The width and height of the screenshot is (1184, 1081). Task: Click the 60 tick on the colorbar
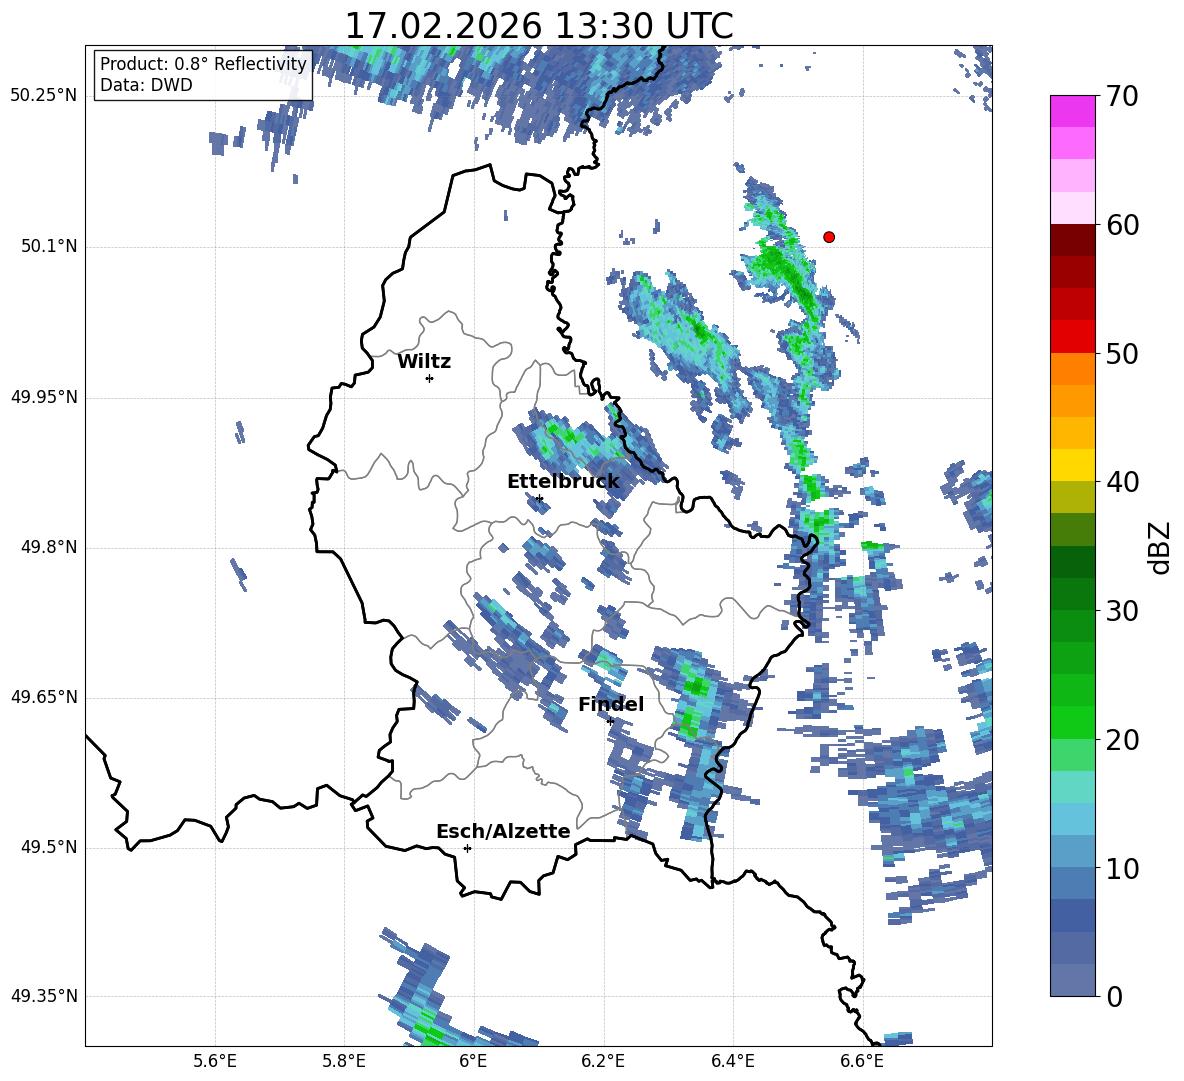[x=1121, y=225]
